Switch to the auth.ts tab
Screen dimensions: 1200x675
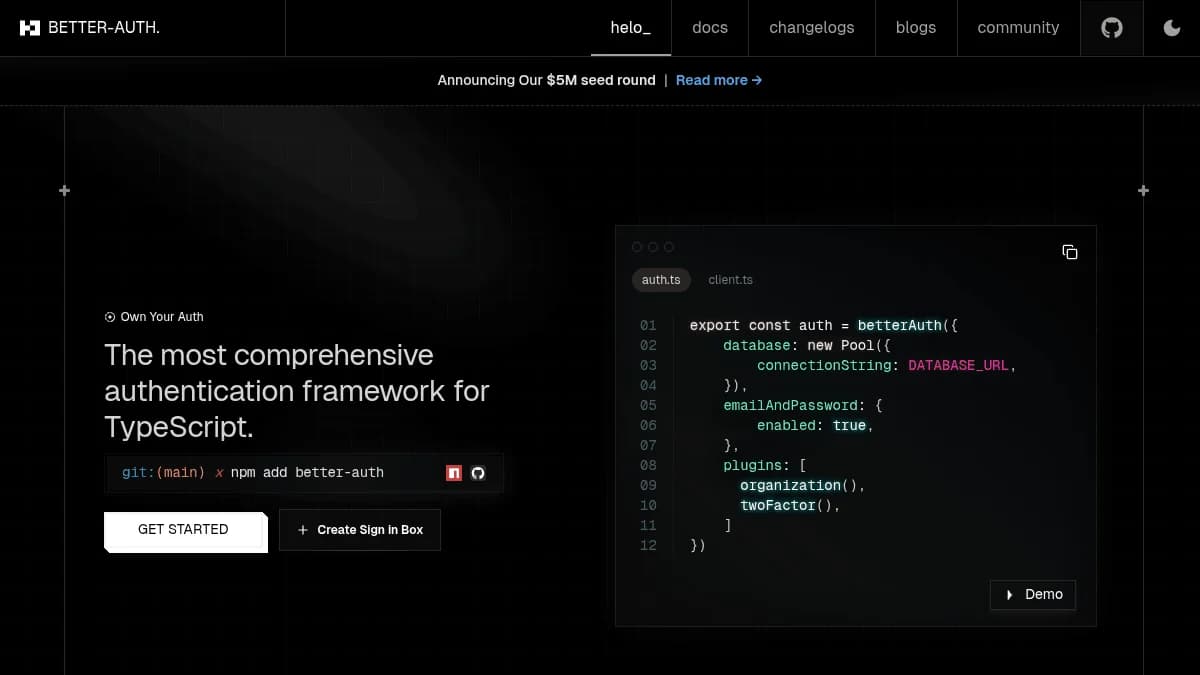[x=661, y=280]
